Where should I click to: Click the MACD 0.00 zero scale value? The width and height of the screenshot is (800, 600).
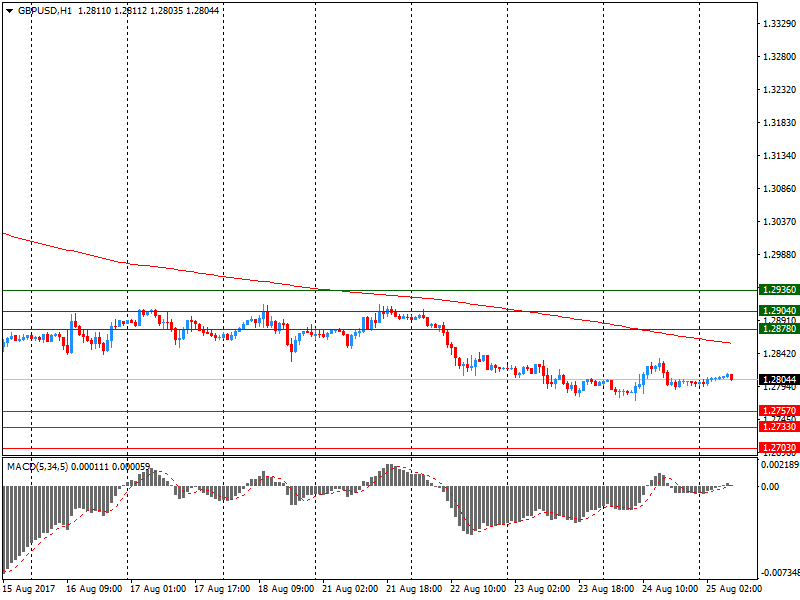pos(770,487)
